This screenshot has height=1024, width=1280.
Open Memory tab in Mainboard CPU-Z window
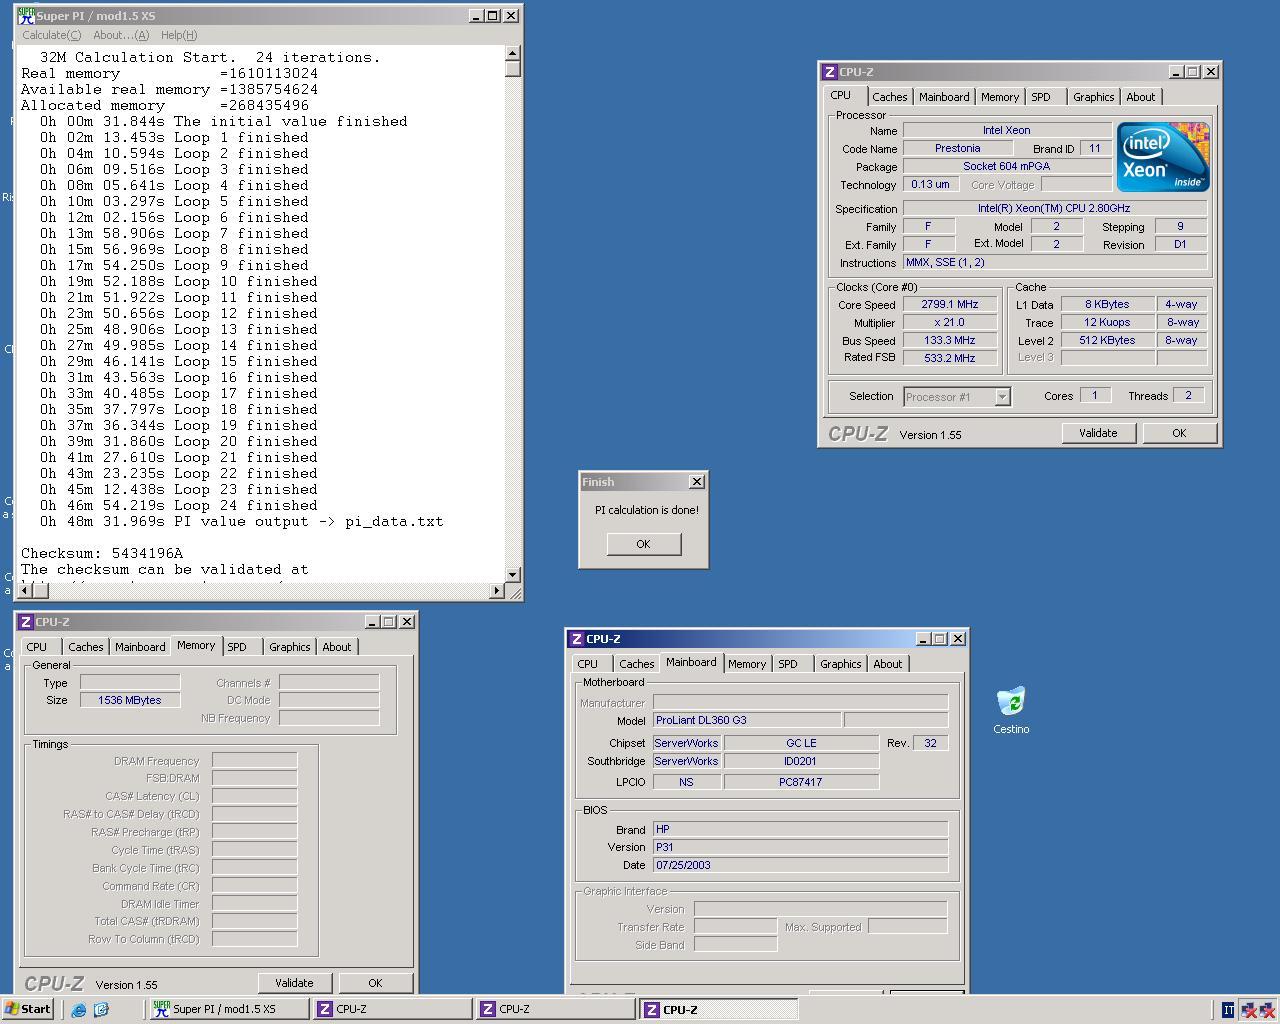(747, 664)
